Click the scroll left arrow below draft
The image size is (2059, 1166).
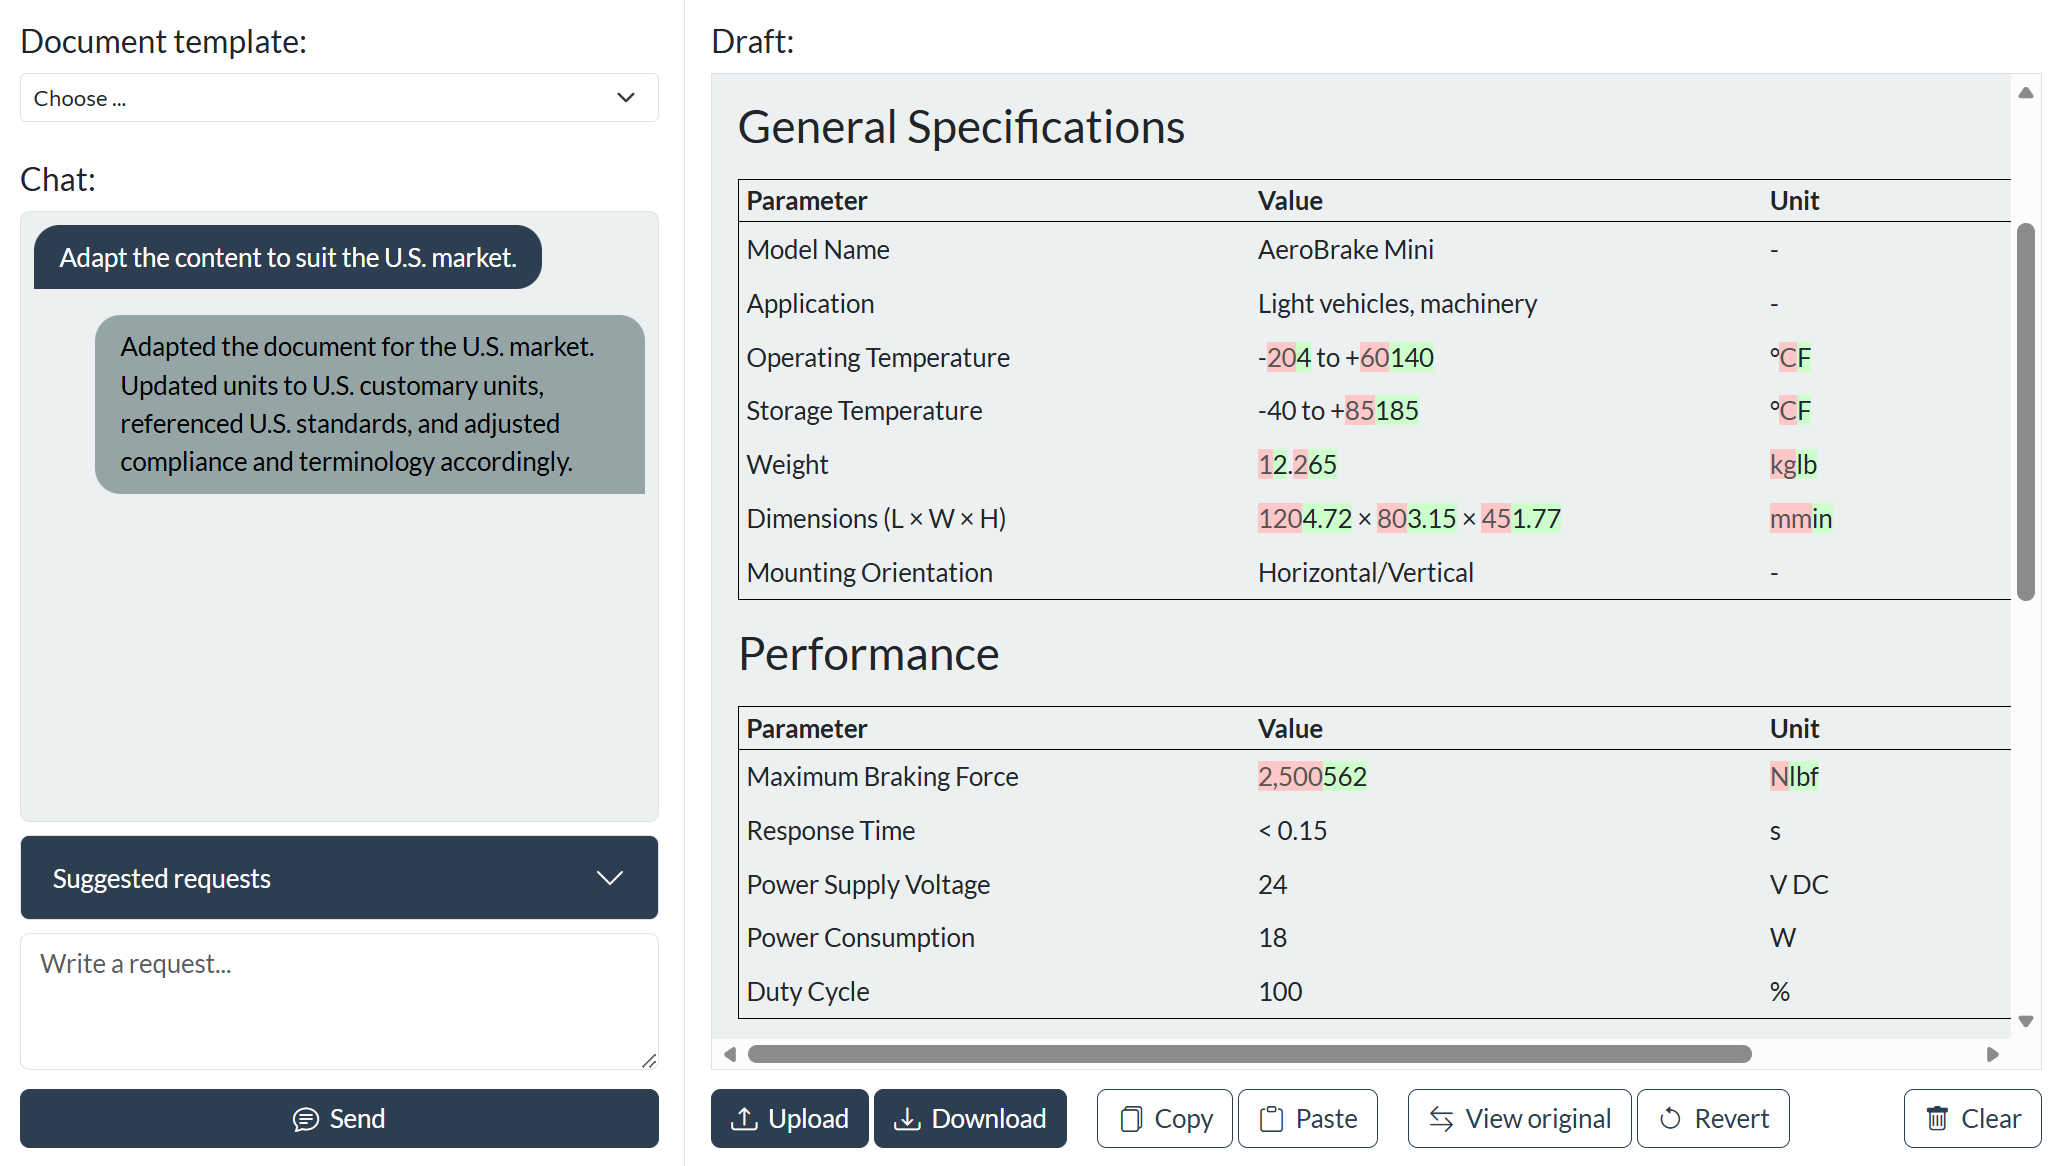[x=730, y=1054]
